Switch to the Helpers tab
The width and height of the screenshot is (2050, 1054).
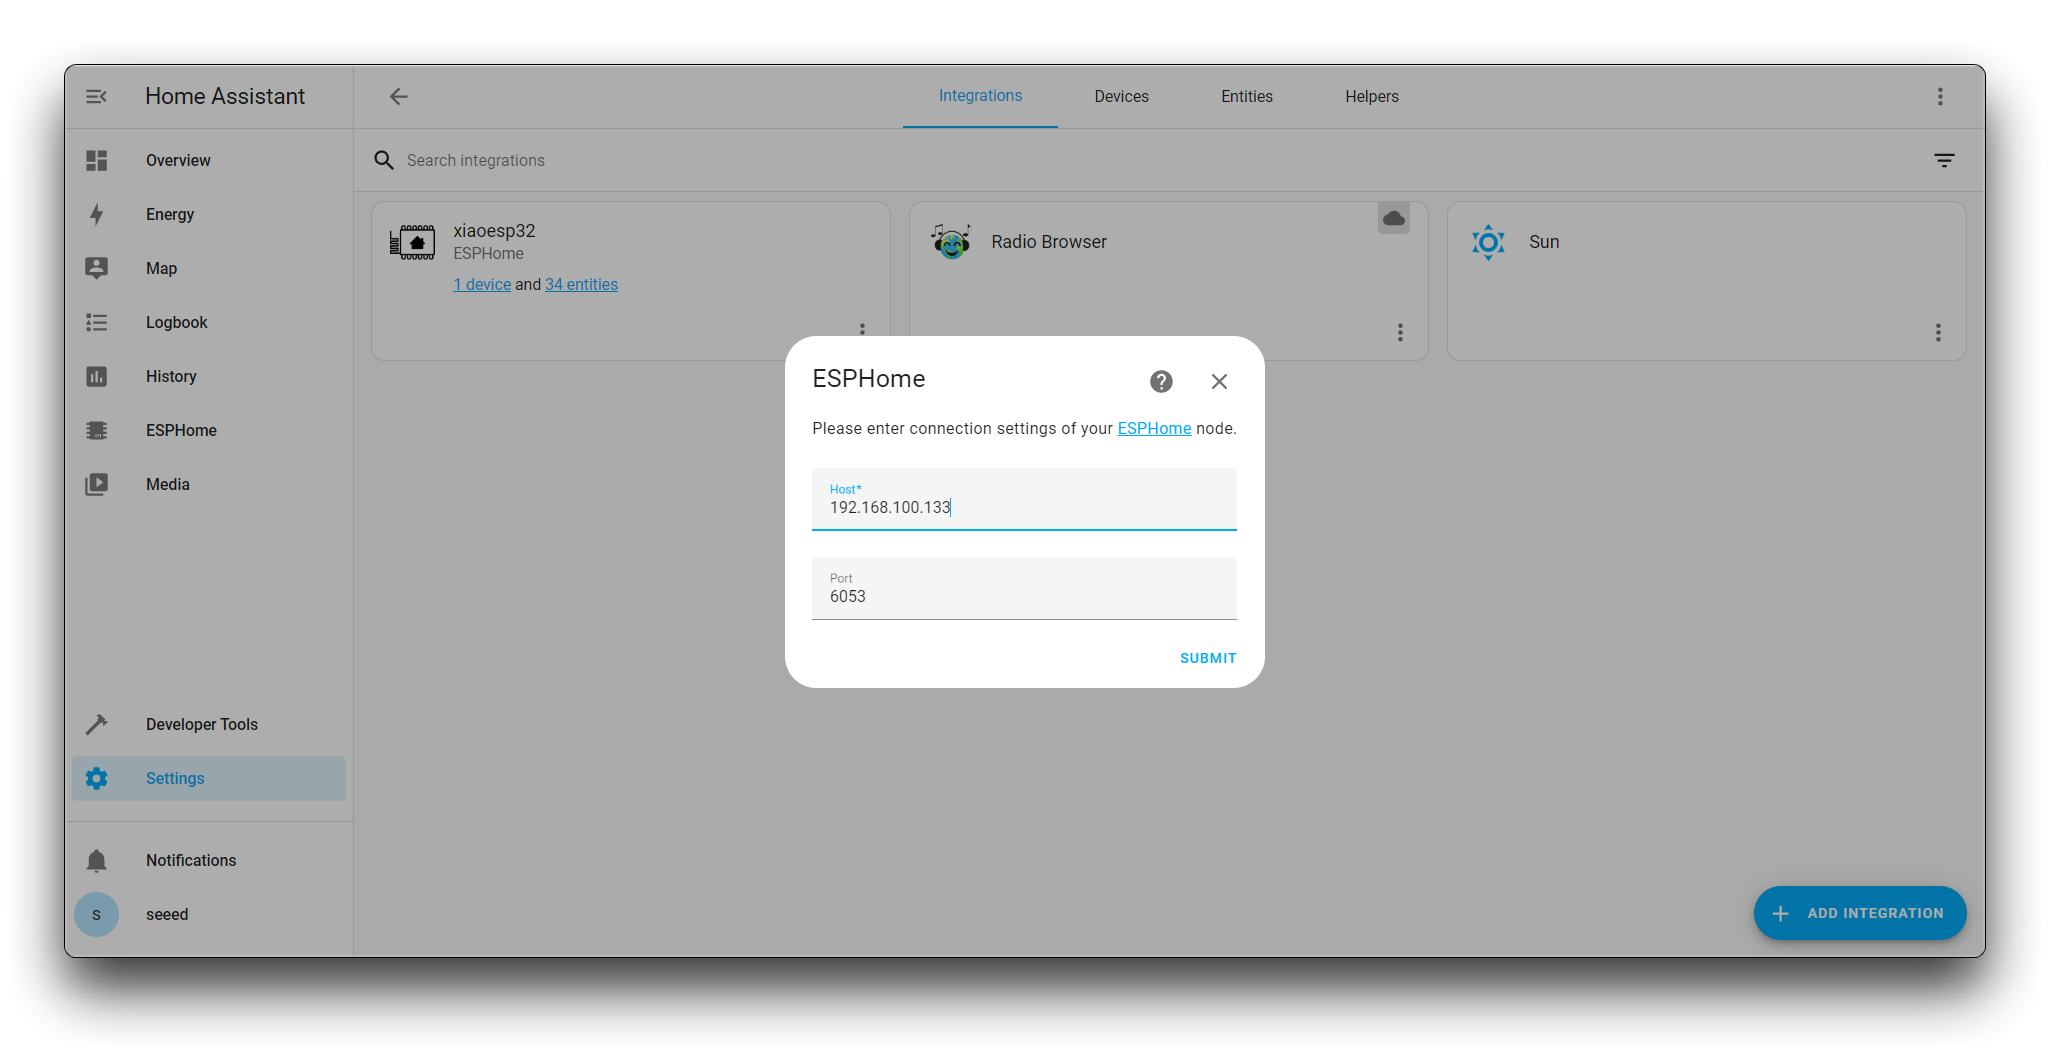[1372, 96]
